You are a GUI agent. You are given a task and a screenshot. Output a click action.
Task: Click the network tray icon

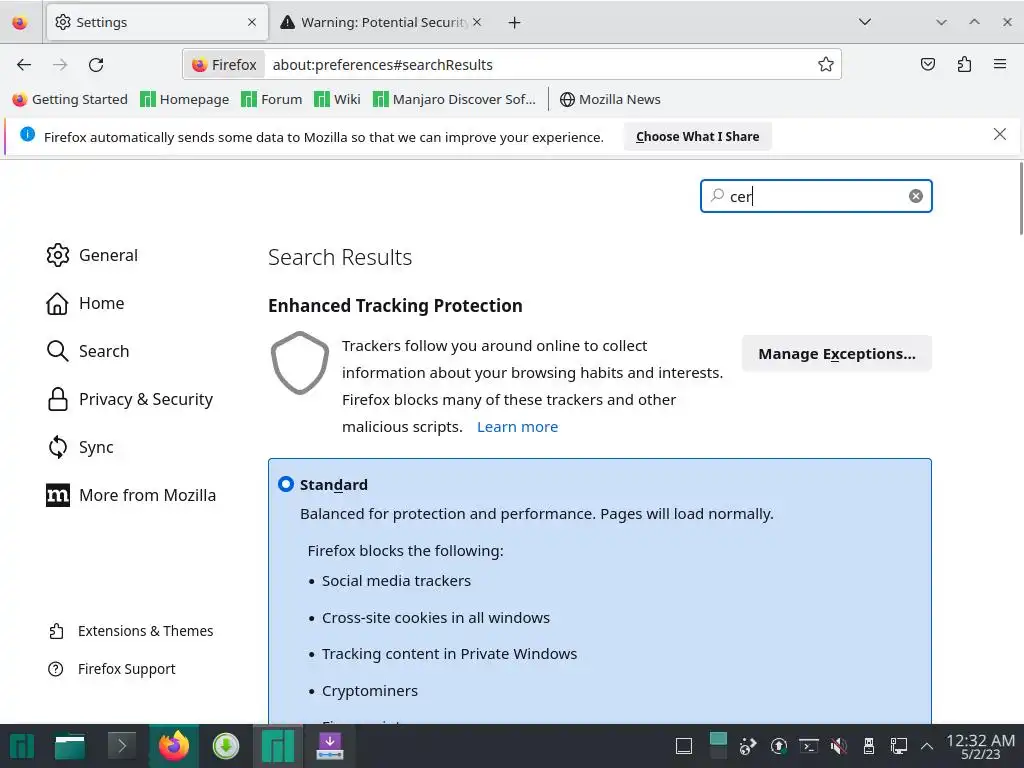(899, 746)
